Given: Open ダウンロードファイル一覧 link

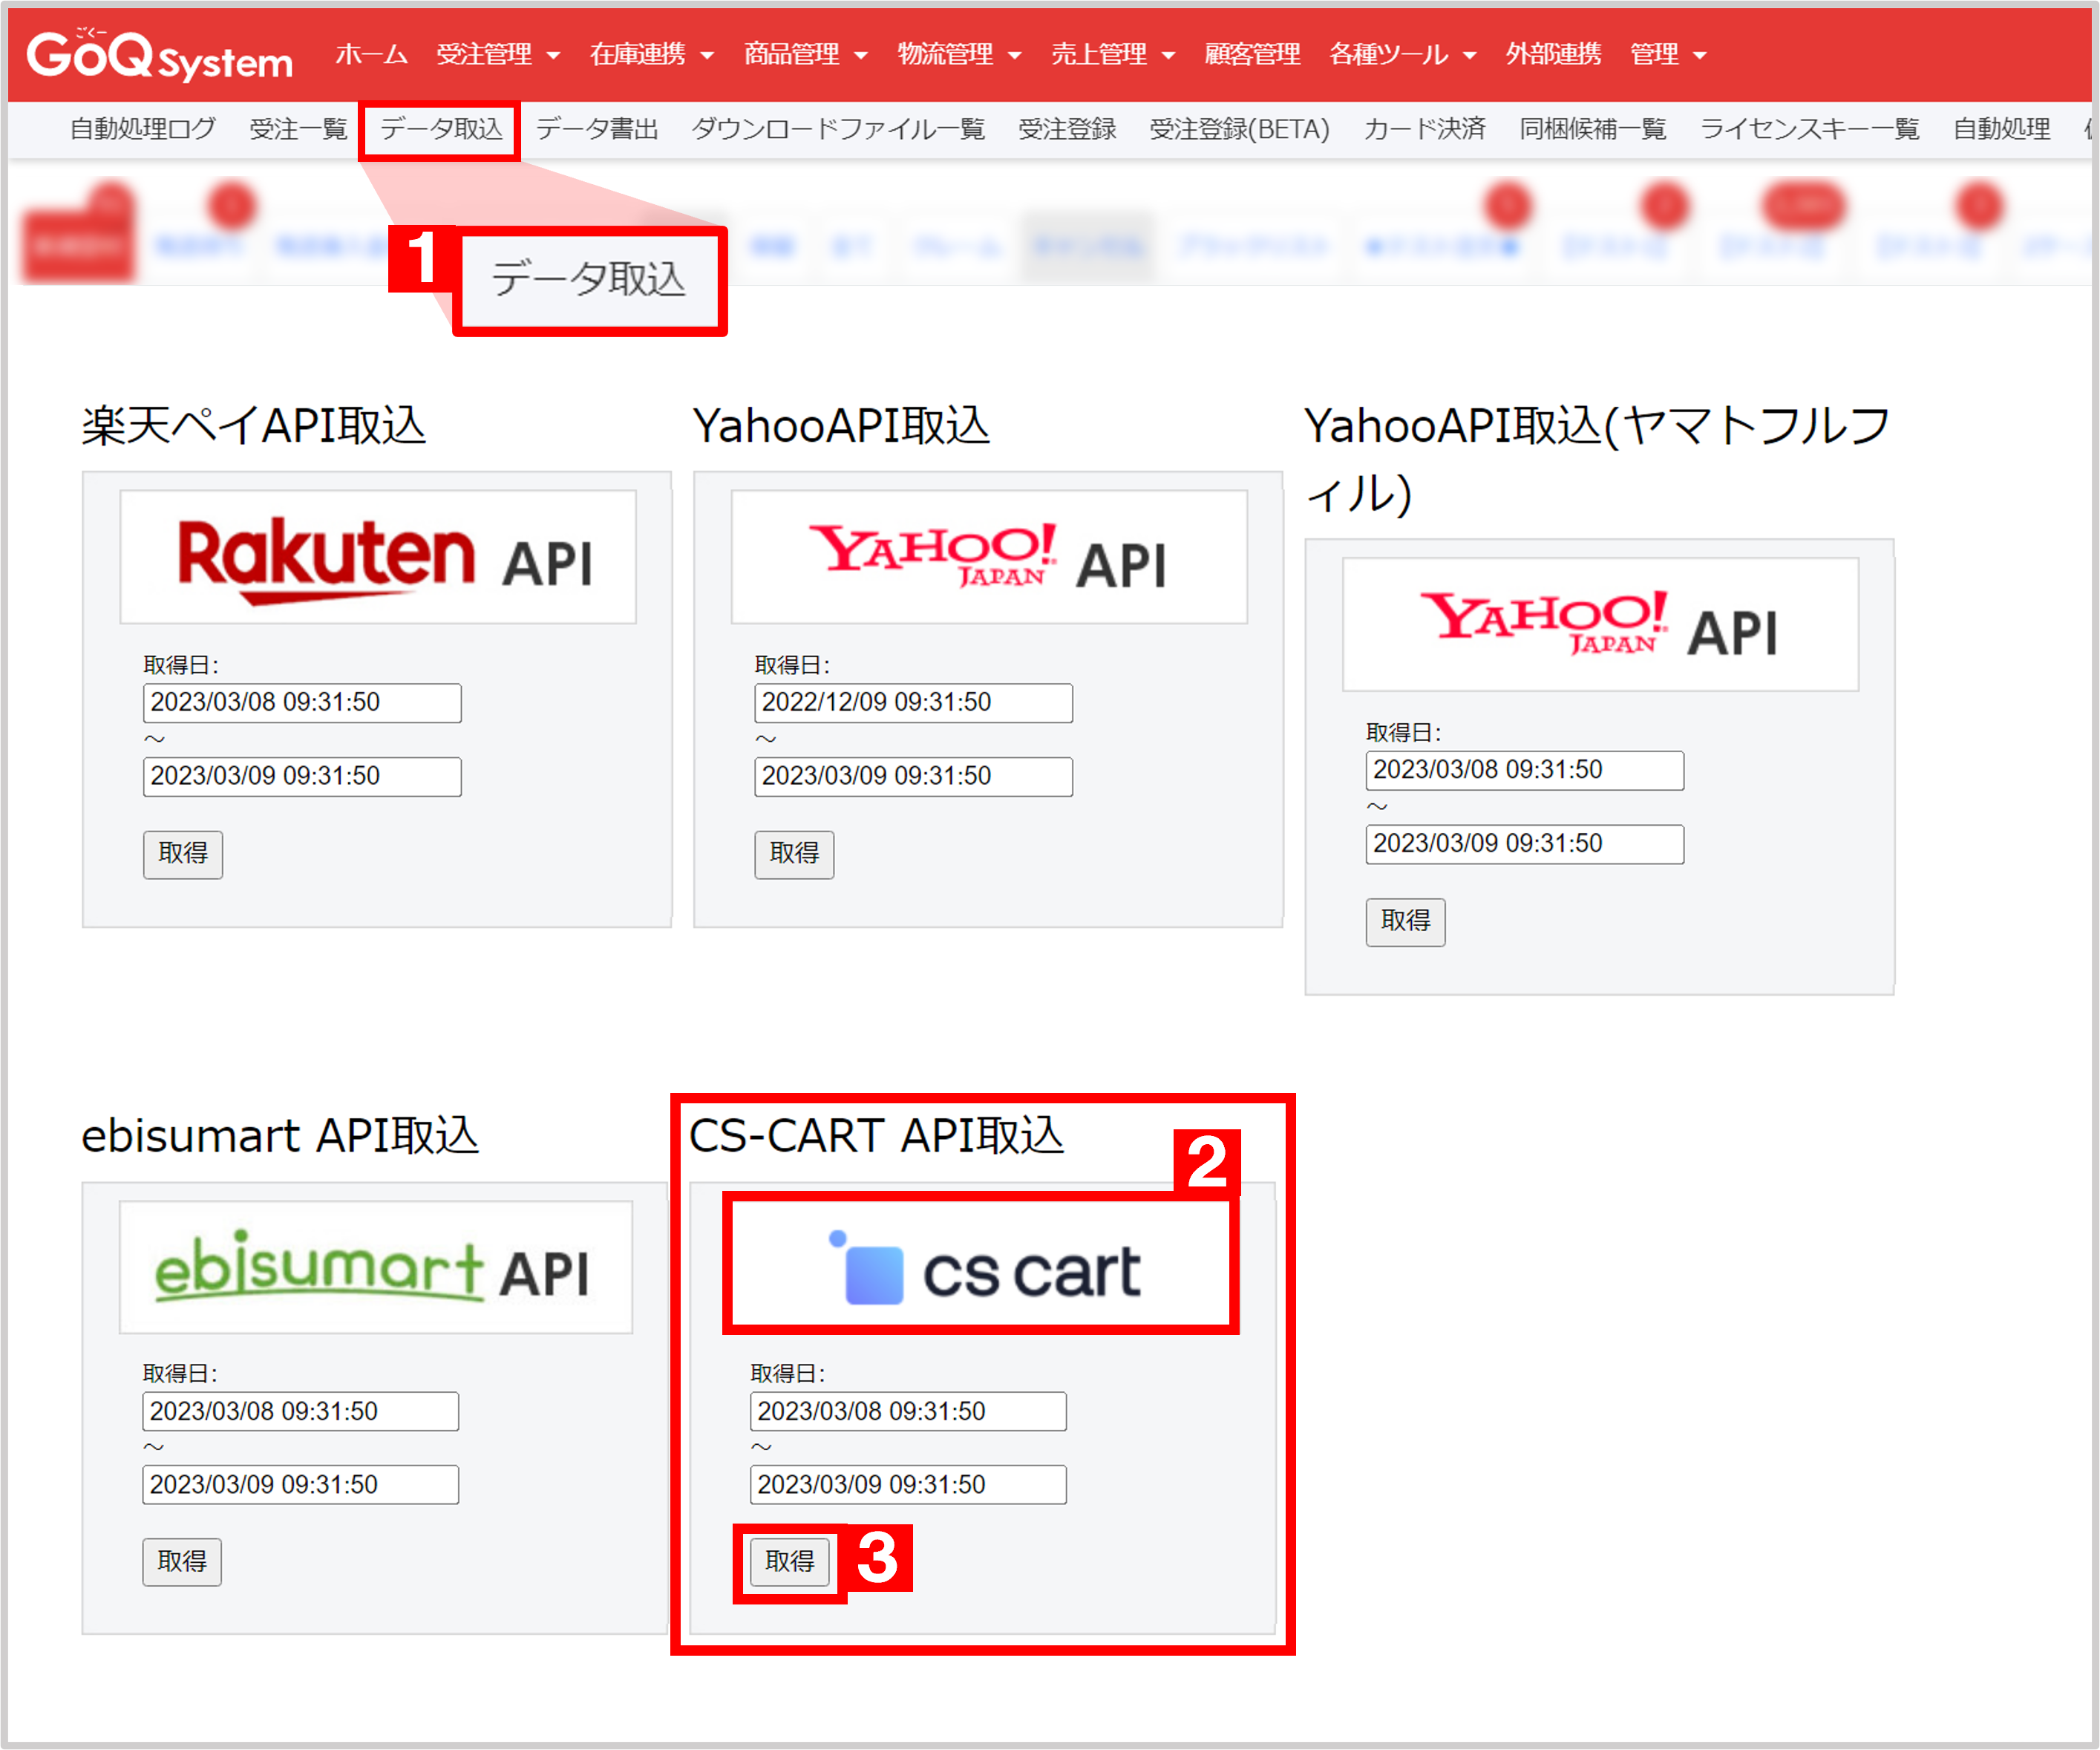Looking at the screenshot, I should tap(838, 129).
